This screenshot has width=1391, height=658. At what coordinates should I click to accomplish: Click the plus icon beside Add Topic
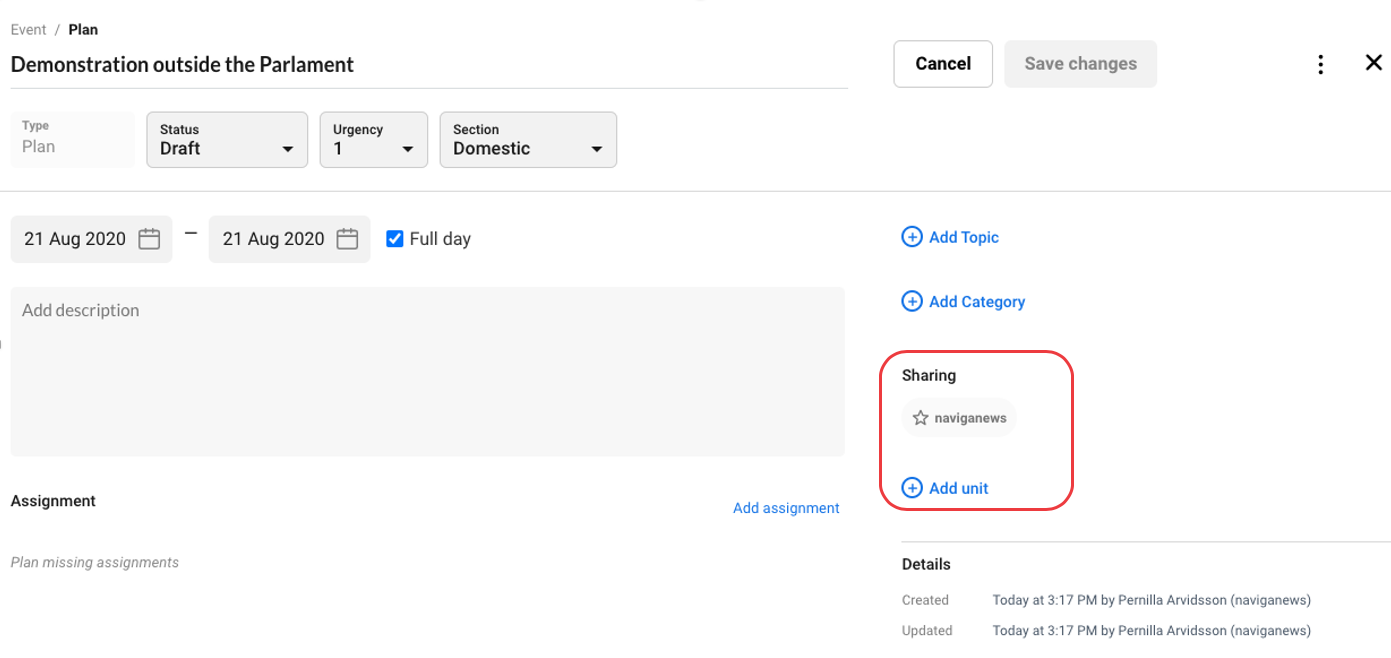click(912, 237)
